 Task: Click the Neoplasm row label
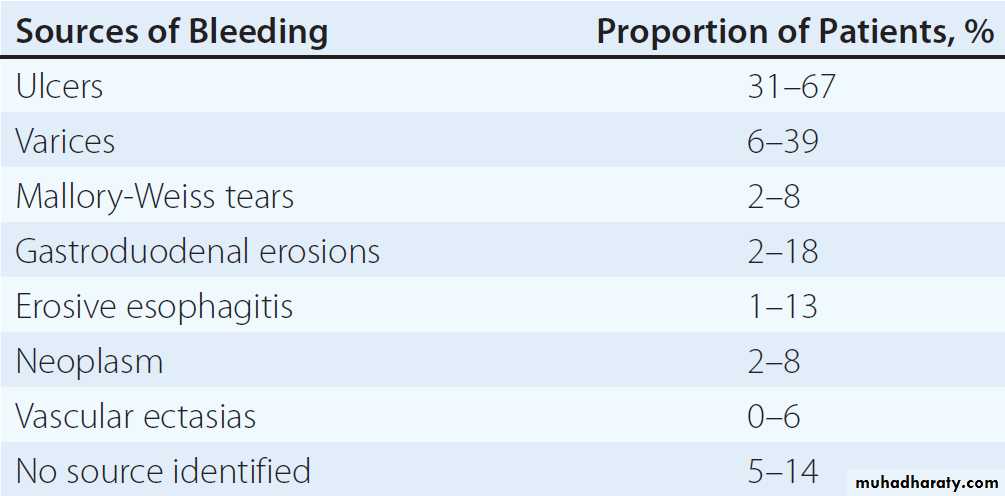click(89, 361)
